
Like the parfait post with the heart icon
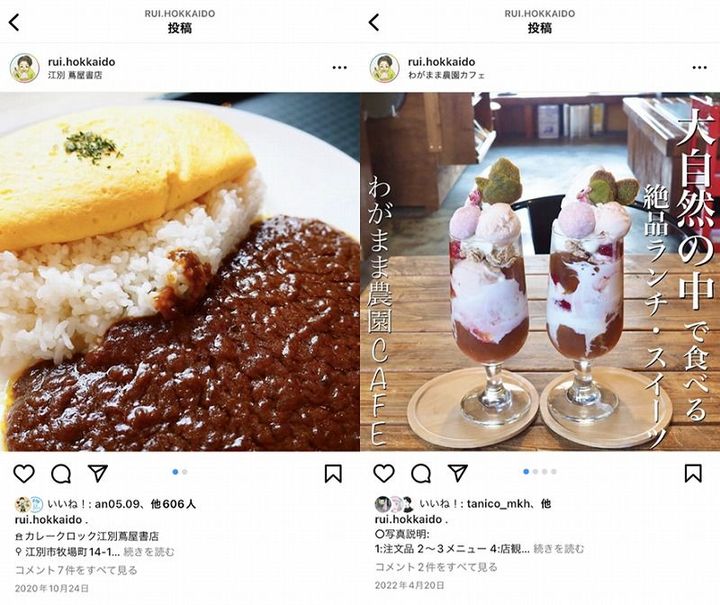(384, 473)
